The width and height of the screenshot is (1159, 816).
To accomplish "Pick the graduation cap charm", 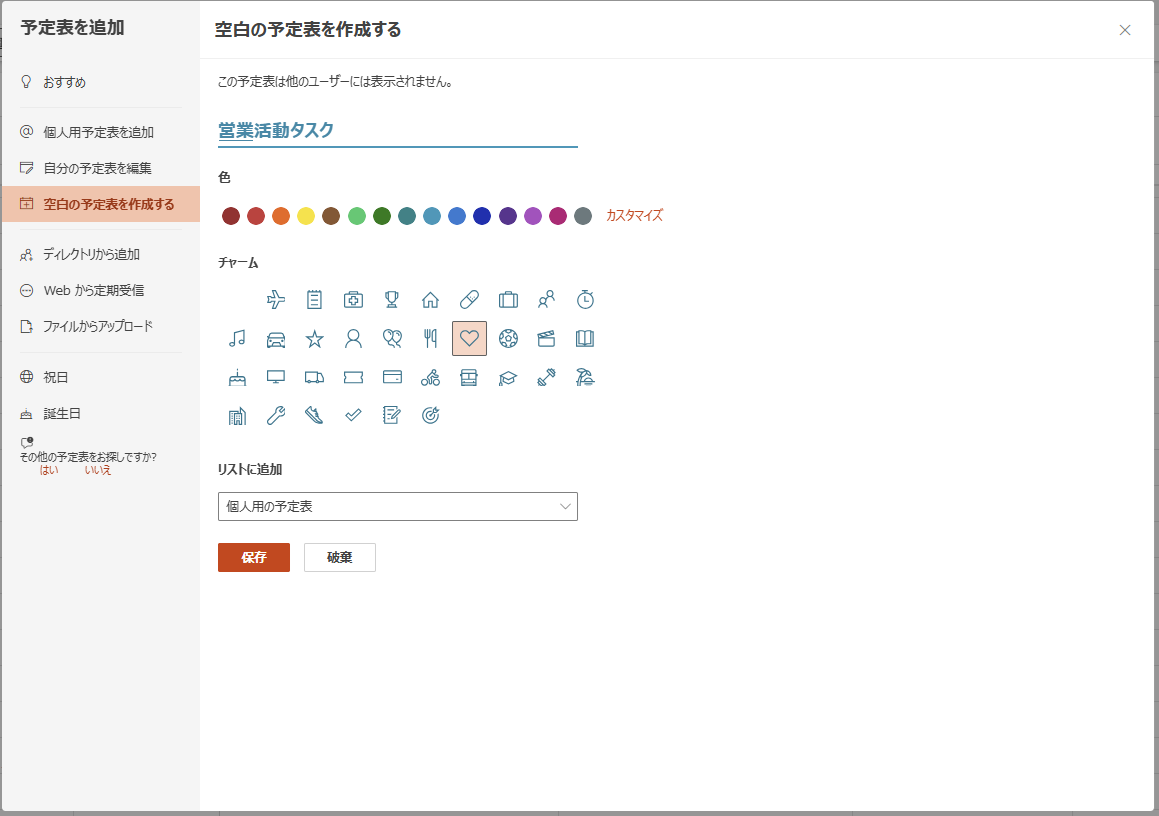I will [508, 377].
